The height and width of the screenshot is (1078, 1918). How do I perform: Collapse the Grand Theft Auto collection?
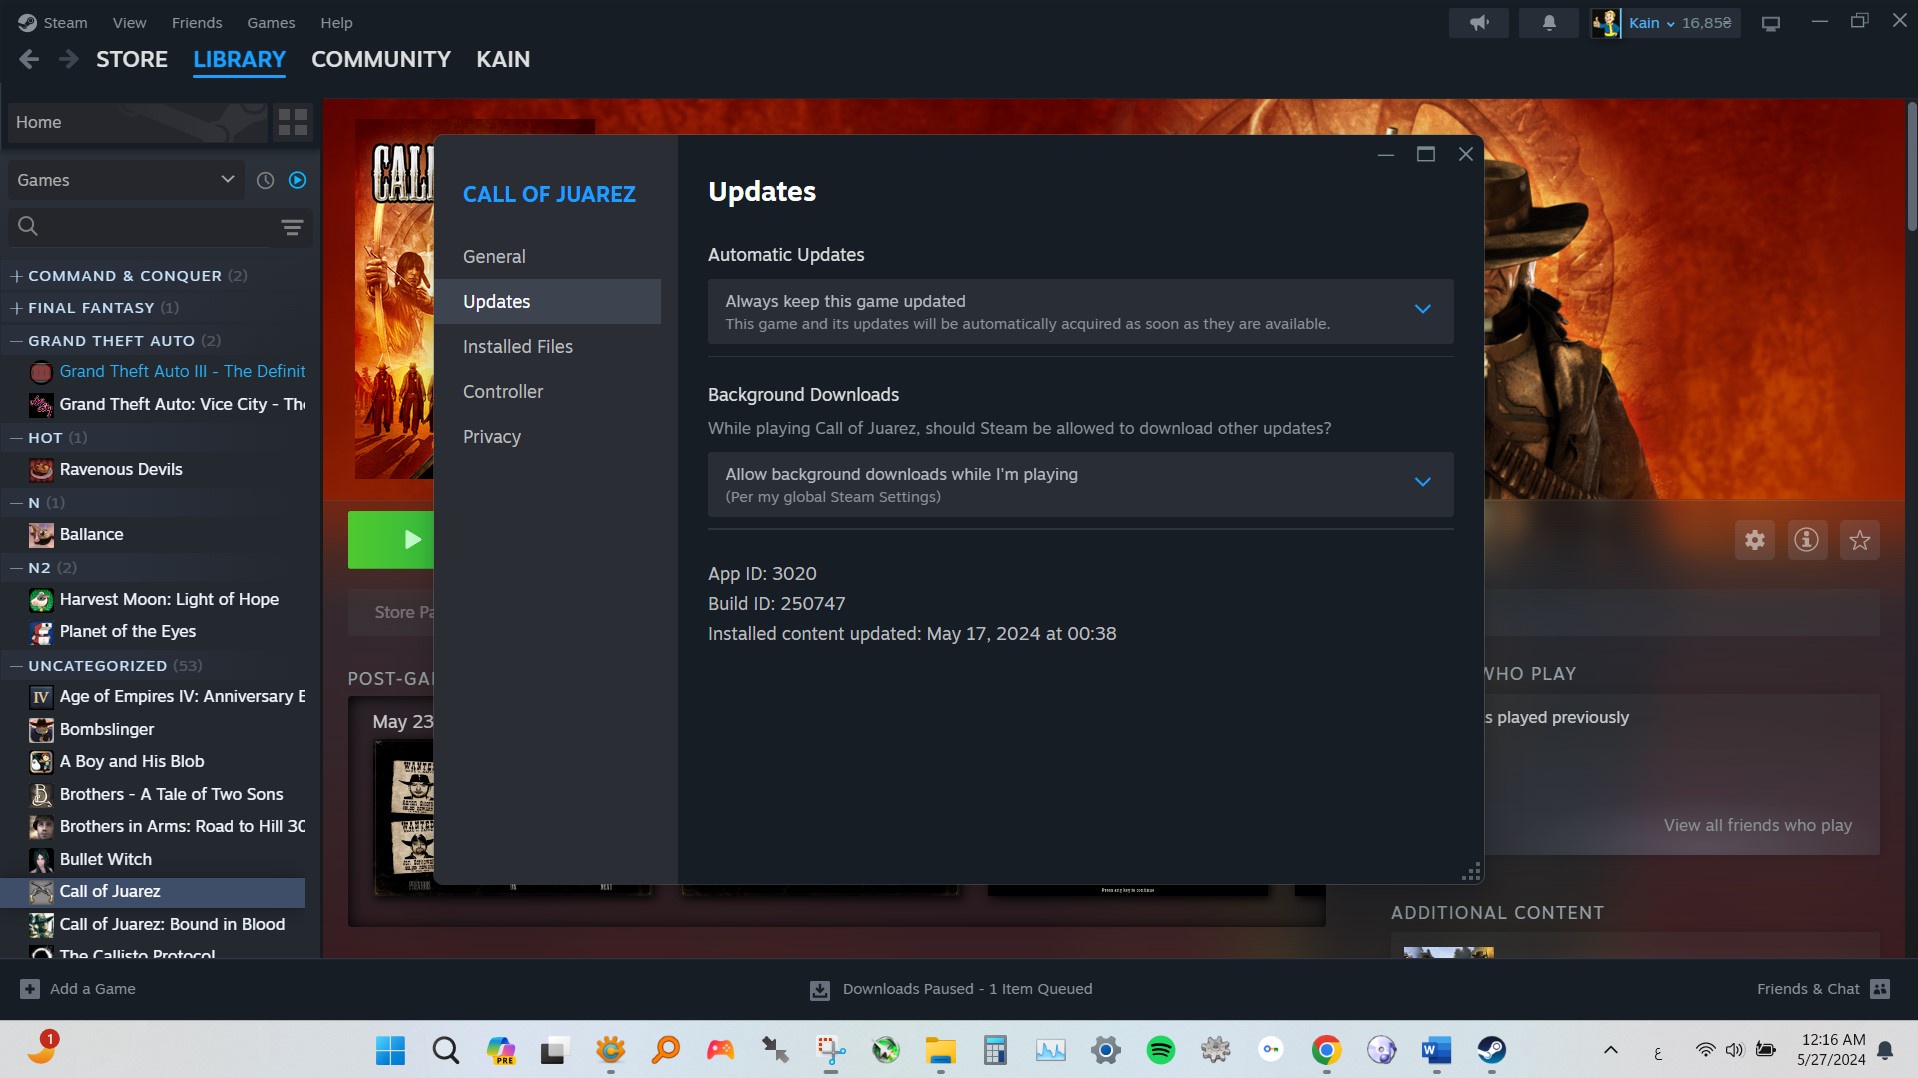16,341
